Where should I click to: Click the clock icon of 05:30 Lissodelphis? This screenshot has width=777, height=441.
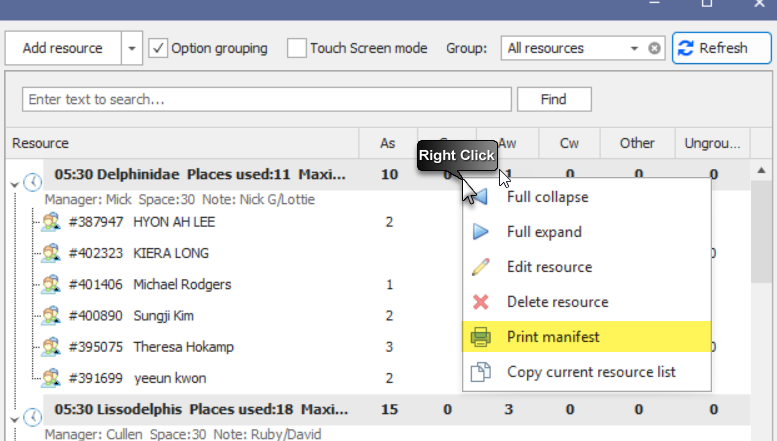point(33,417)
